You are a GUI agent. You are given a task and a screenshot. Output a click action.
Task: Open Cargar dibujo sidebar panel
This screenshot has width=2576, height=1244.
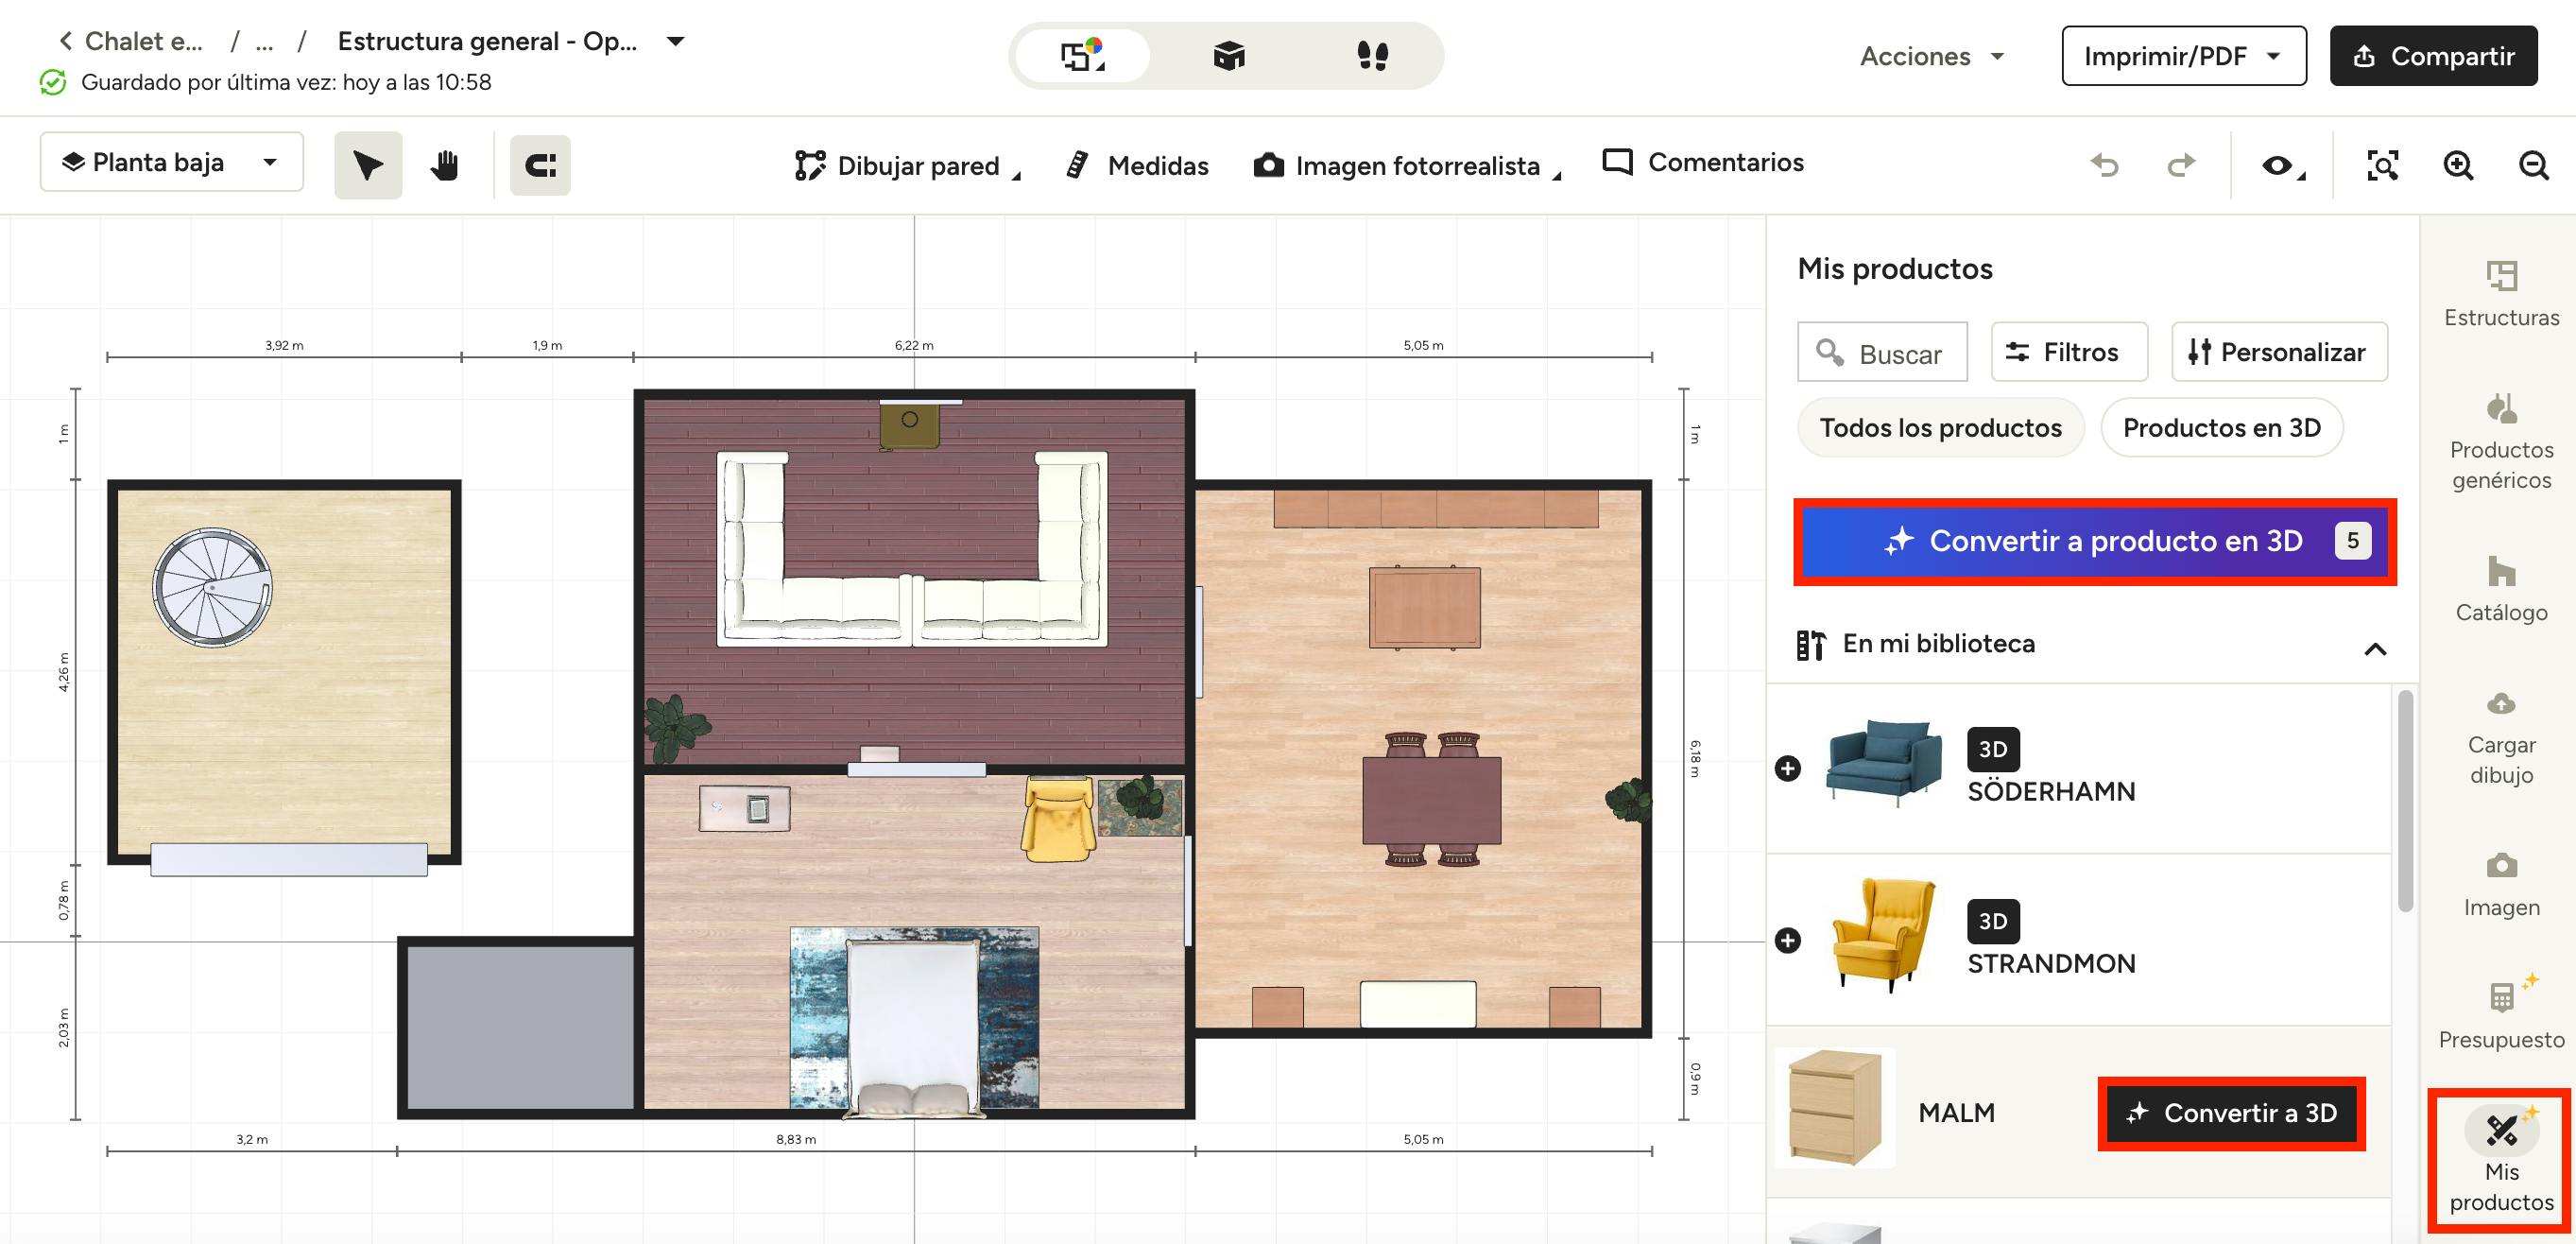[x=2501, y=738]
